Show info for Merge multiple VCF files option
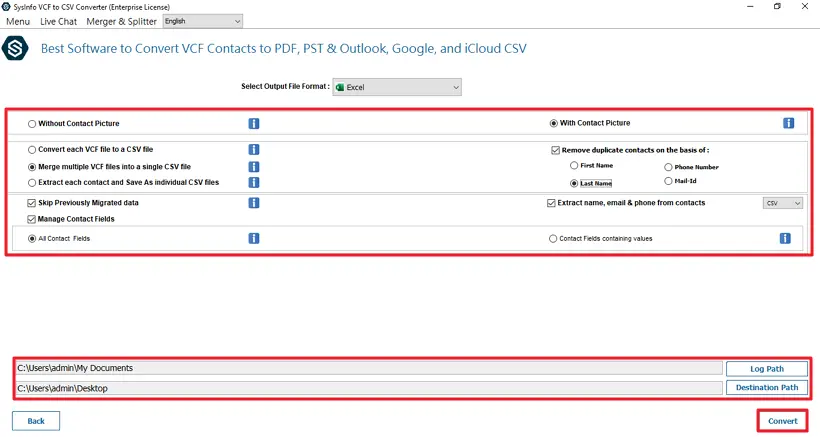This screenshot has height=437, width=820. [x=254, y=167]
